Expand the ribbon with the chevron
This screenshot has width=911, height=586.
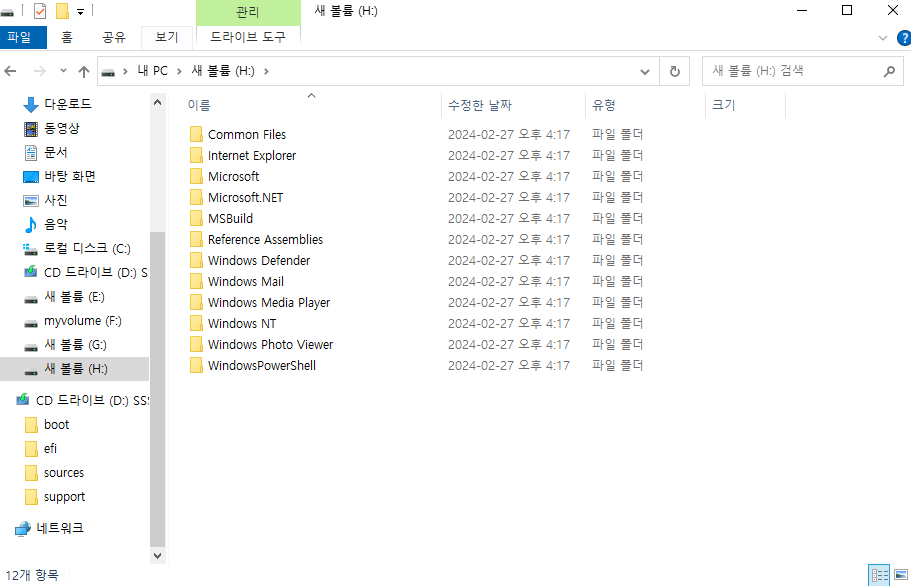point(883,38)
